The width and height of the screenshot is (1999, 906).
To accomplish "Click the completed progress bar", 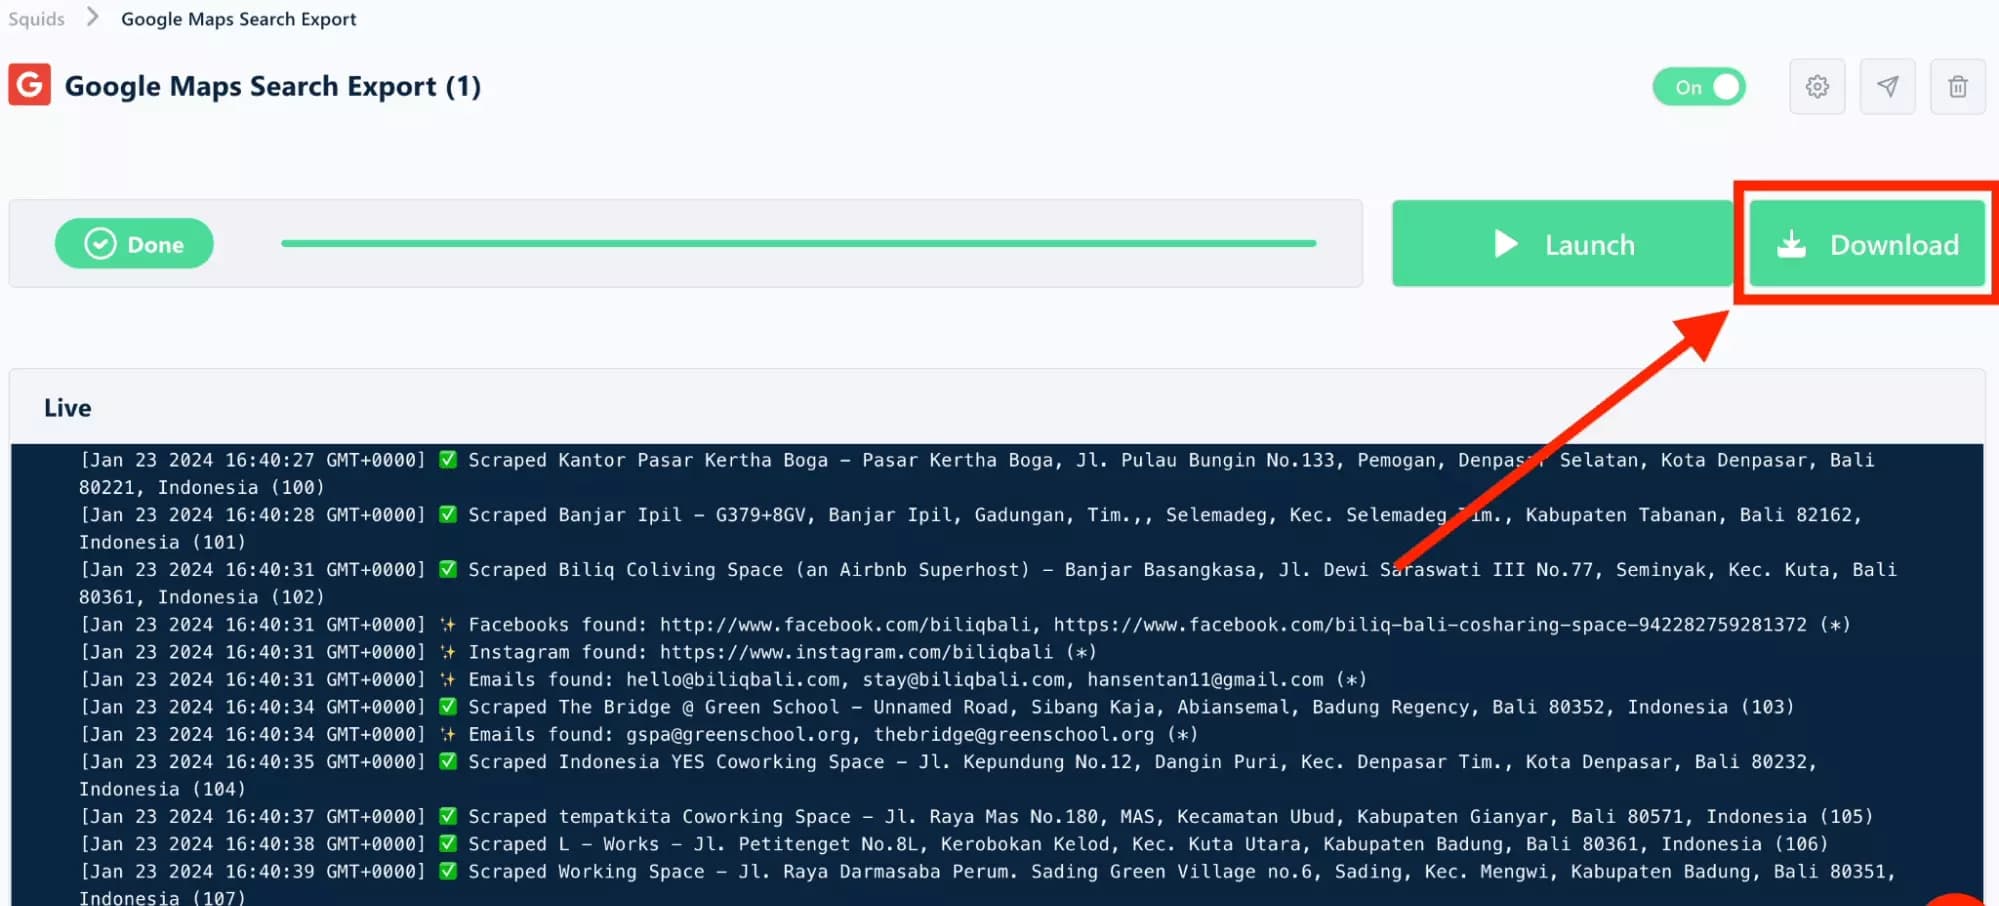I will click(798, 243).
